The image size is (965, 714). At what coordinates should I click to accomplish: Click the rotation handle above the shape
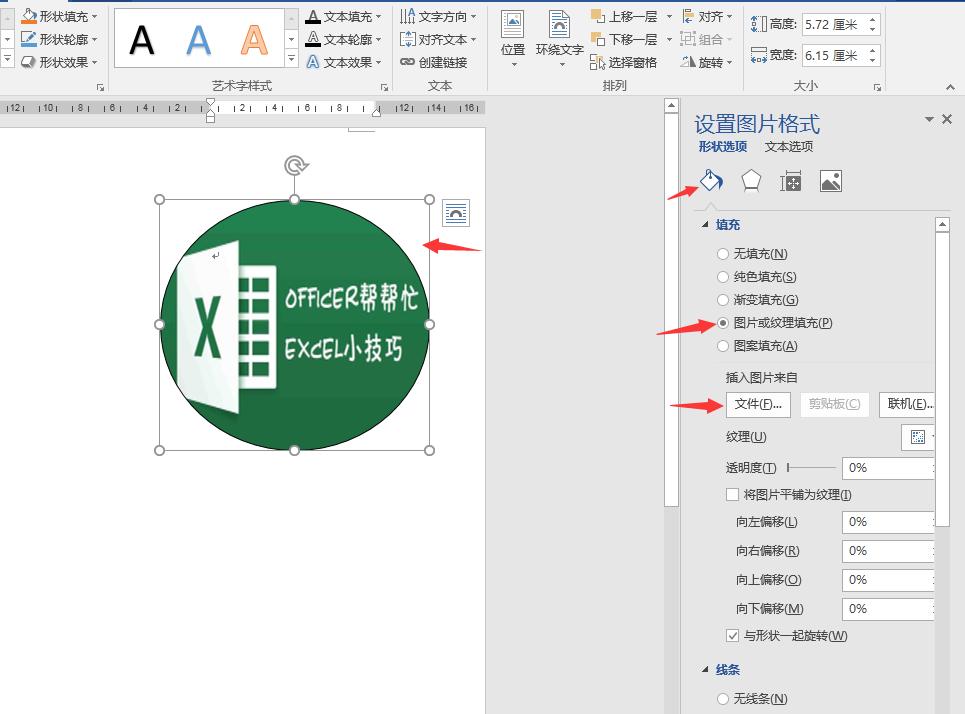(x=295, y=165)
